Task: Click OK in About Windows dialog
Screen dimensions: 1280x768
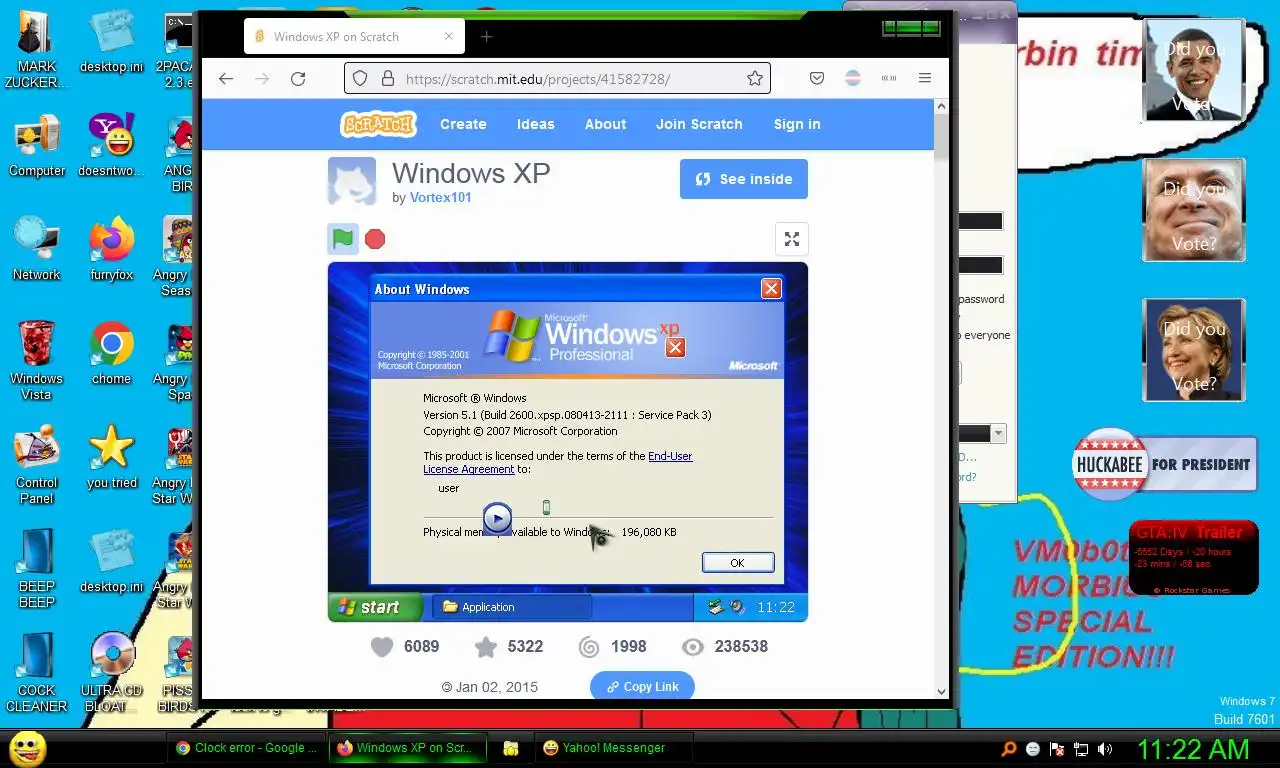Action: point(738,562)
